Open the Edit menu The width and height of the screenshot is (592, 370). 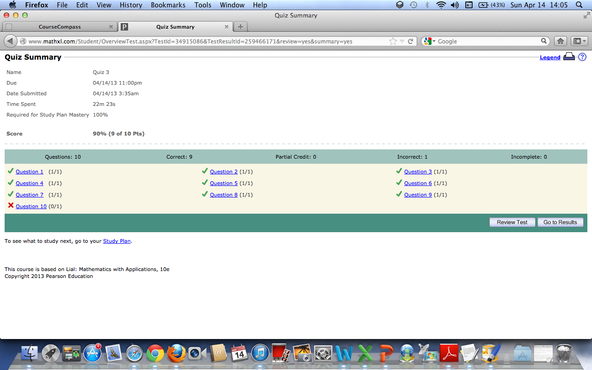[x=82, y=5]
